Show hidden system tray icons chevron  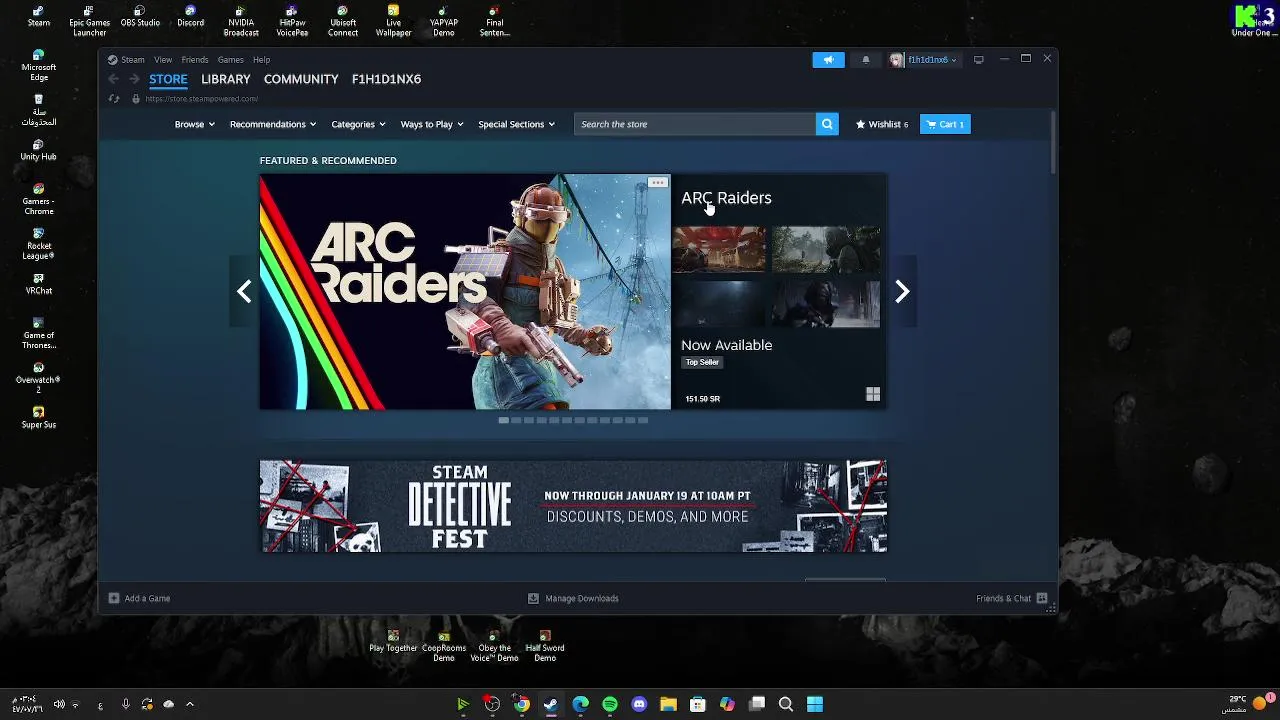click(189, 704)
